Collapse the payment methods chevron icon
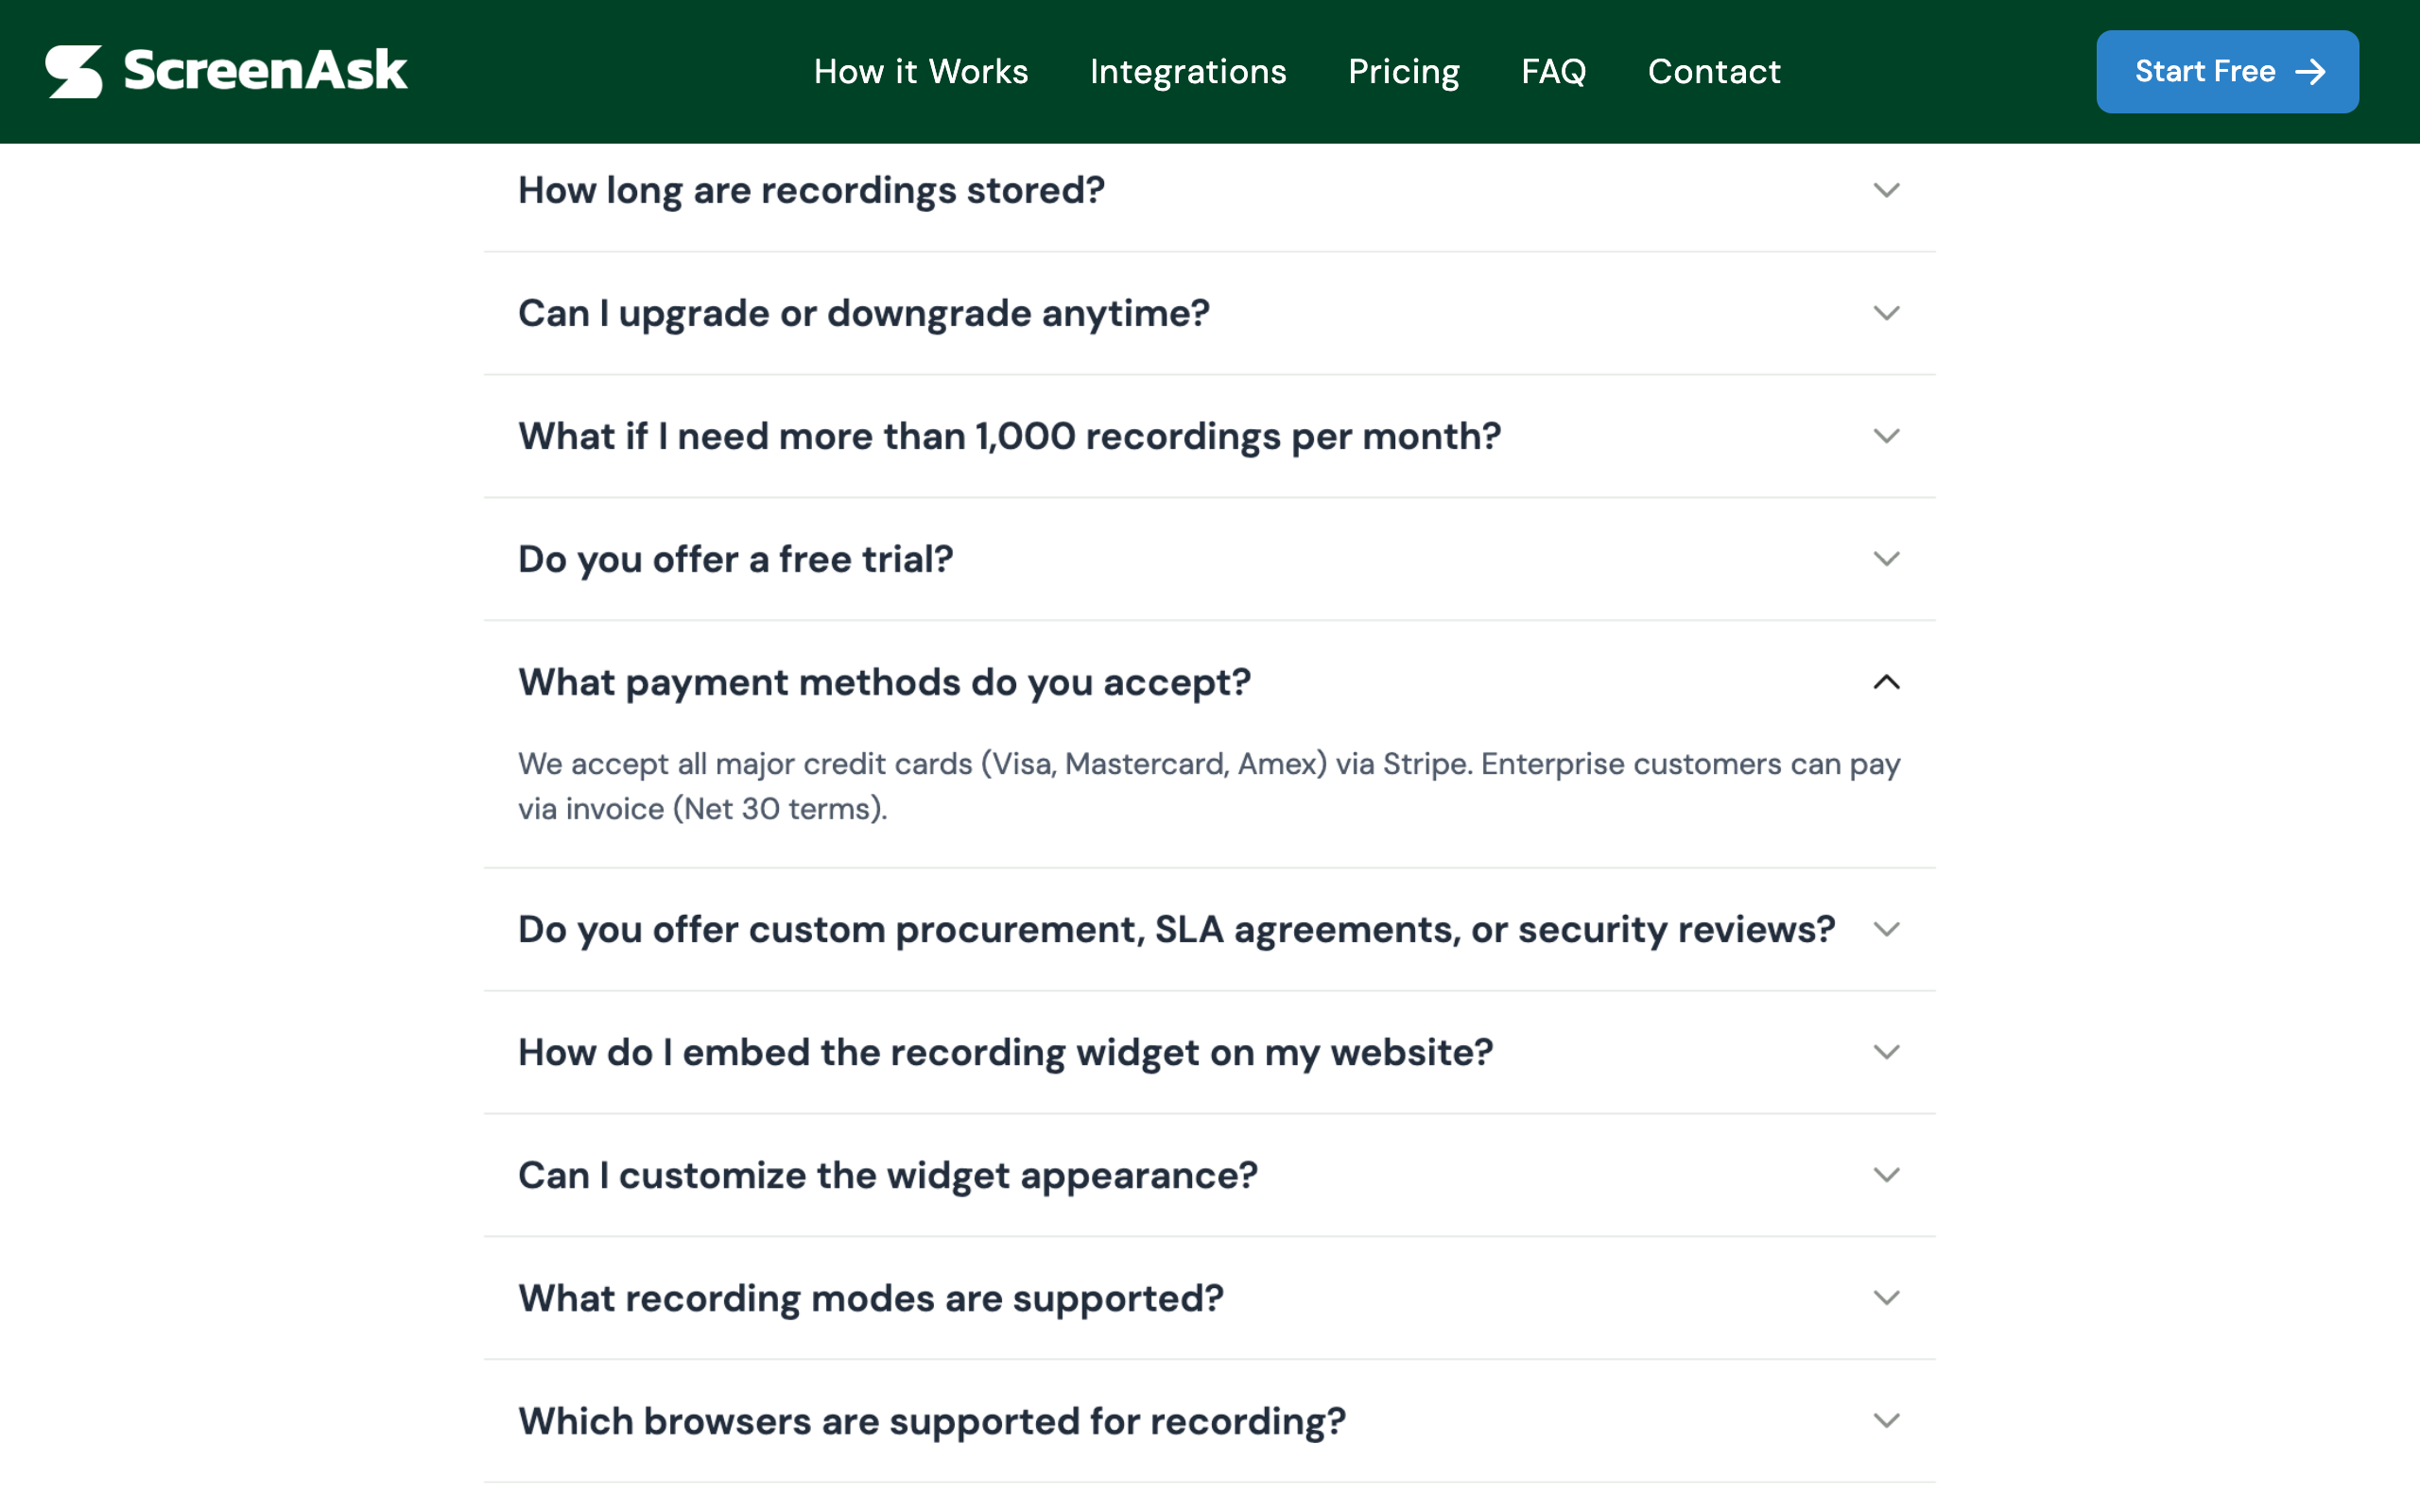 click(x=1886, y=683)
